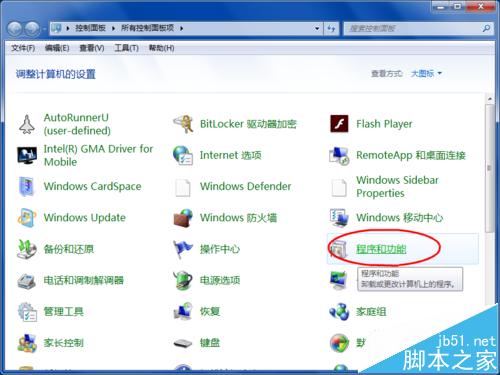The height and width of the screenshot is (375, 500).
Task: Open the 电话和调制解调器 link text
Action: (x=84, y=280)
